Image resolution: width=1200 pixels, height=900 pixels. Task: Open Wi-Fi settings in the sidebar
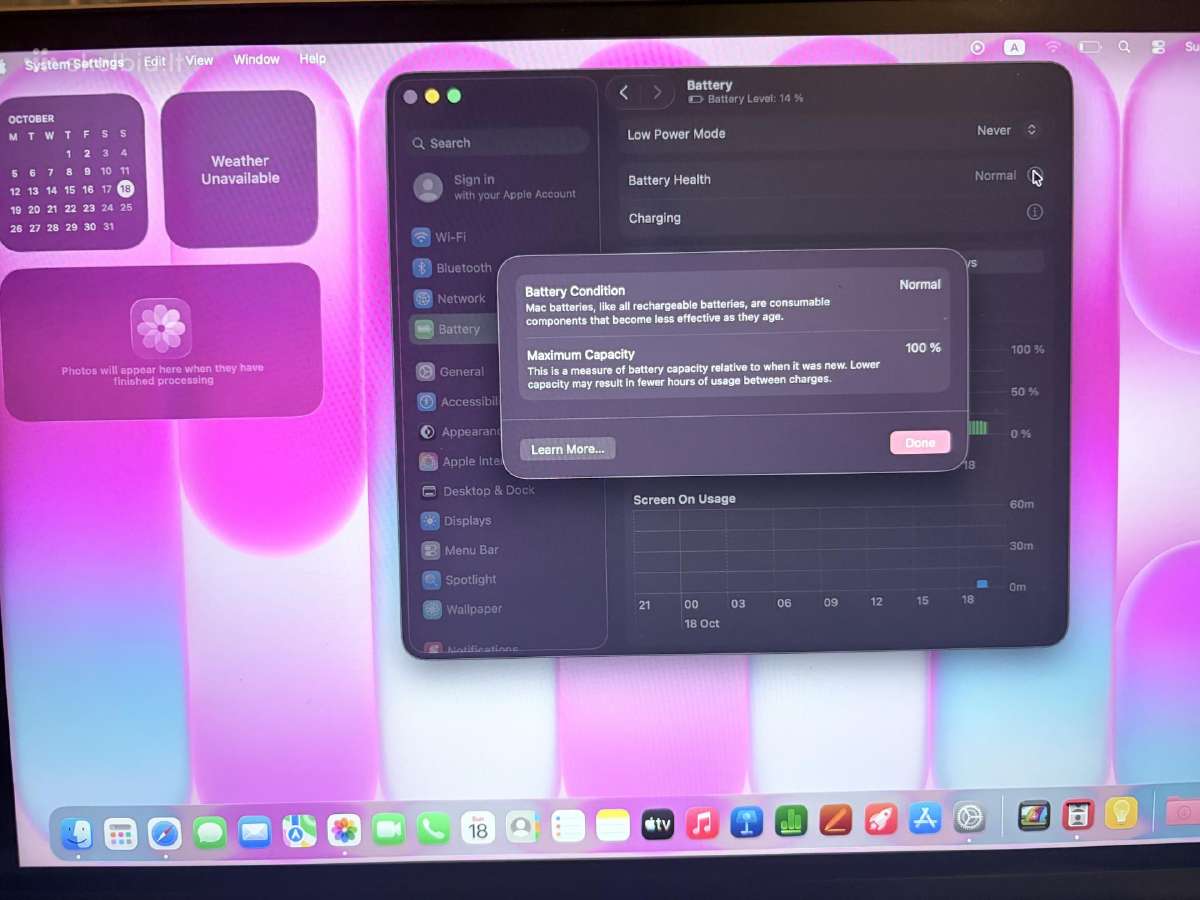point(440,237)
